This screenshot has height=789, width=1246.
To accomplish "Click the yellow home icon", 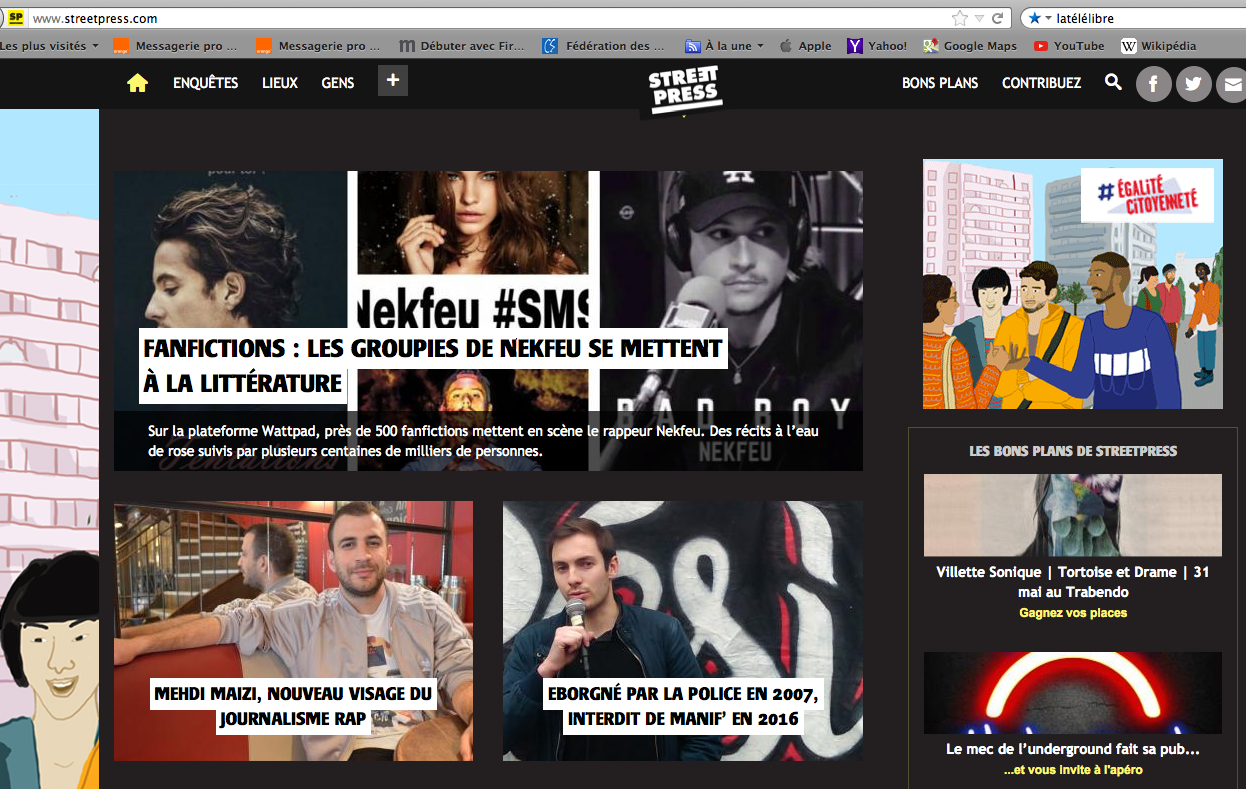I will click(138, 83).
